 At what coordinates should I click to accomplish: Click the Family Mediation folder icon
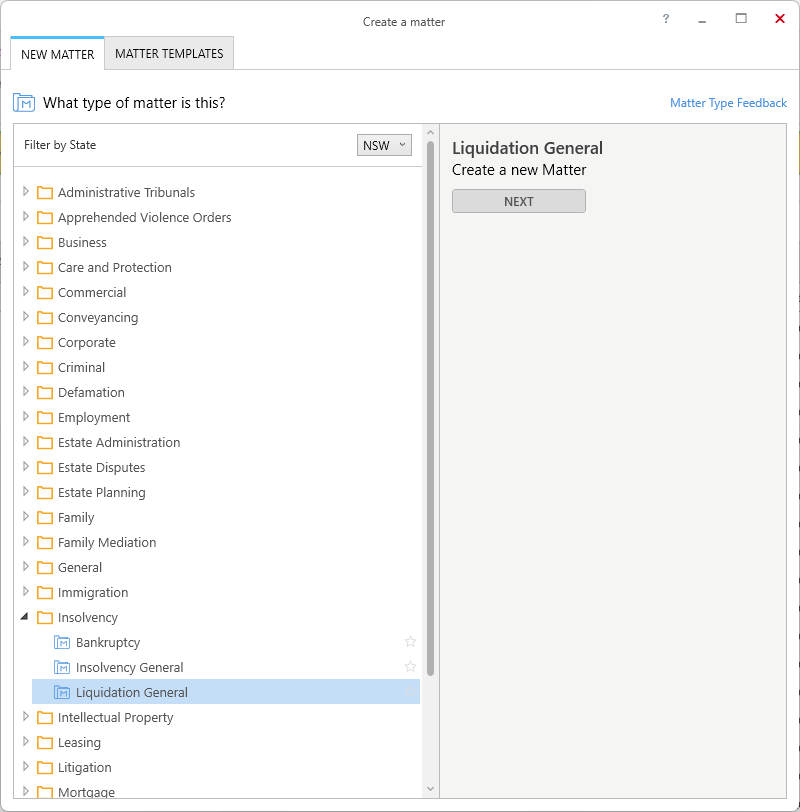44,542
